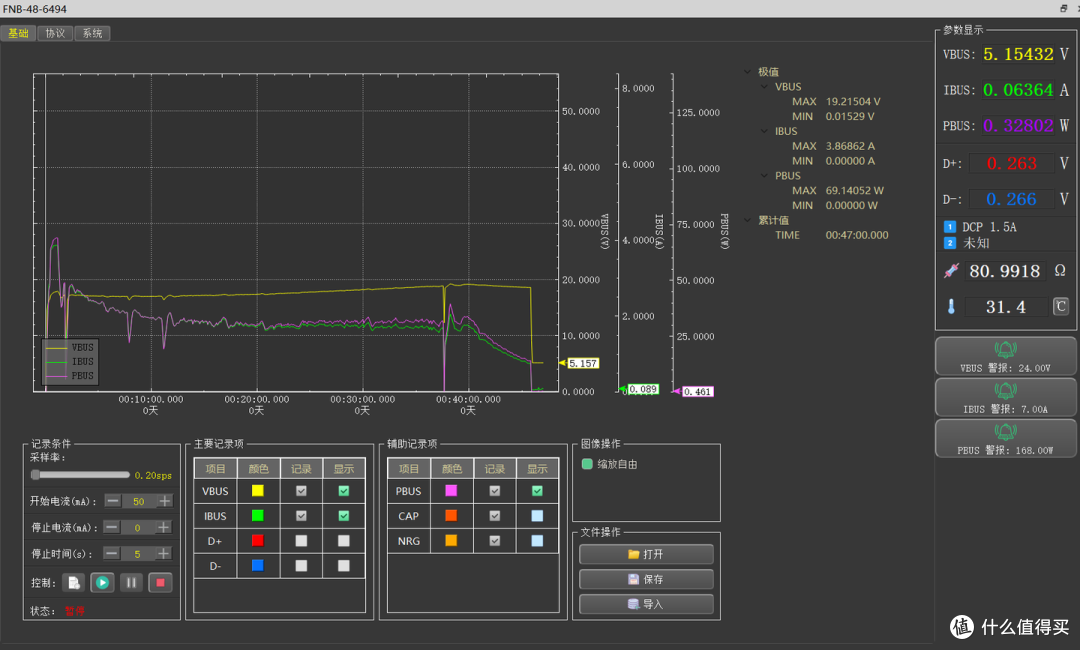Enable the D+ record checkbox
1080x650 pixels.
301,541
